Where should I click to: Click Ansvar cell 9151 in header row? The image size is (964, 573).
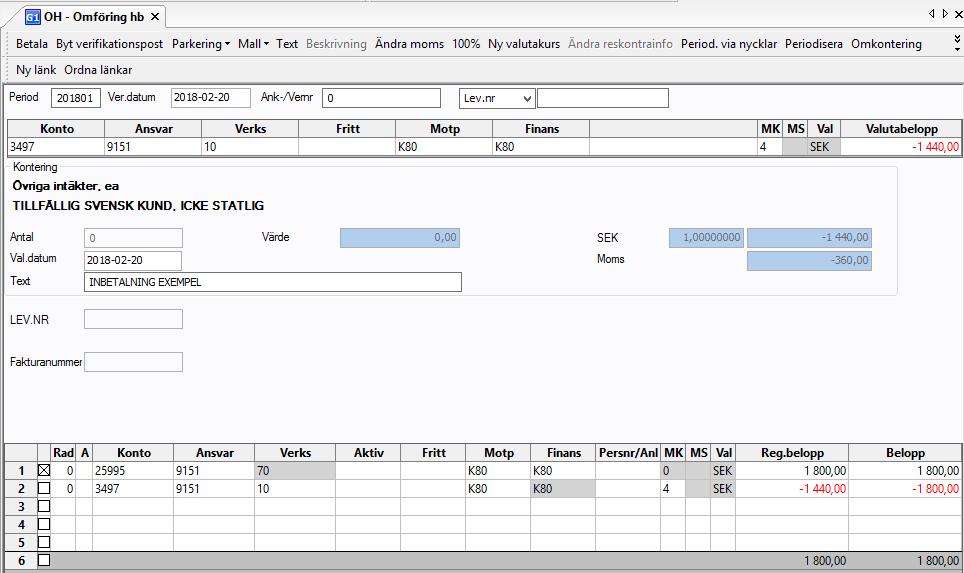(x=153, y=147)
